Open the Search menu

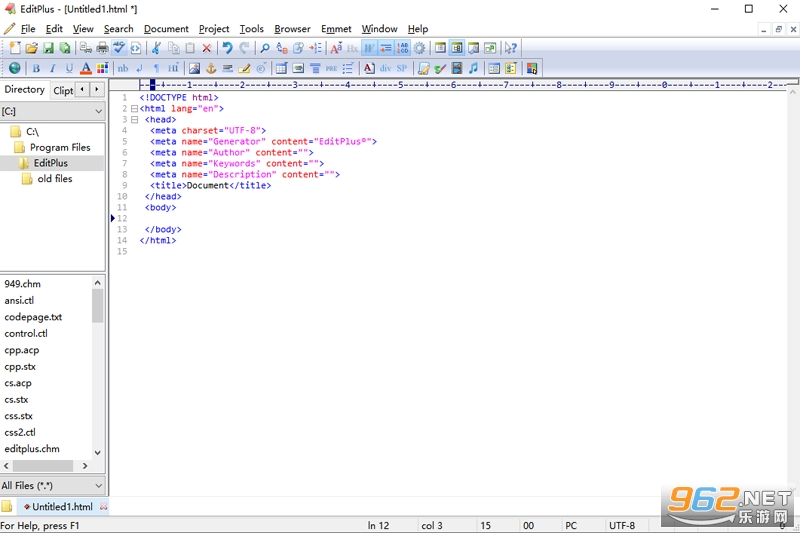pyautogui.click(x=118, y=29)
